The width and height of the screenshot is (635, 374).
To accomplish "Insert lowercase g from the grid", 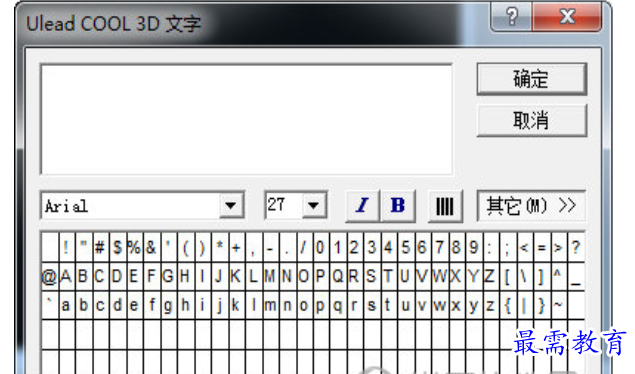I will pyautogui.click(x=168, y=305).
